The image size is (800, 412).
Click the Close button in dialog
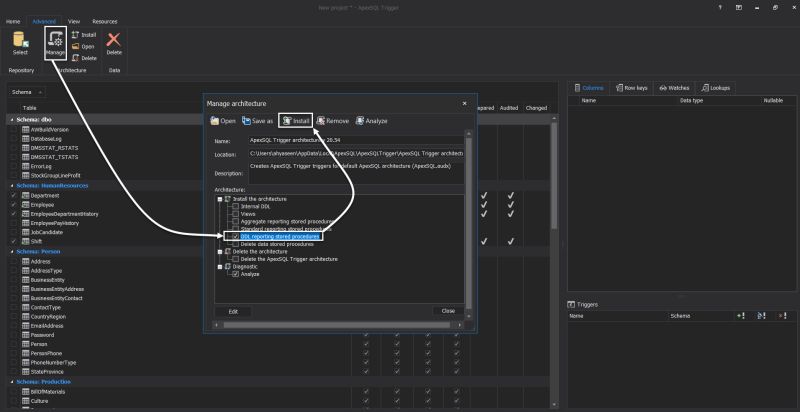pos(448,311)
